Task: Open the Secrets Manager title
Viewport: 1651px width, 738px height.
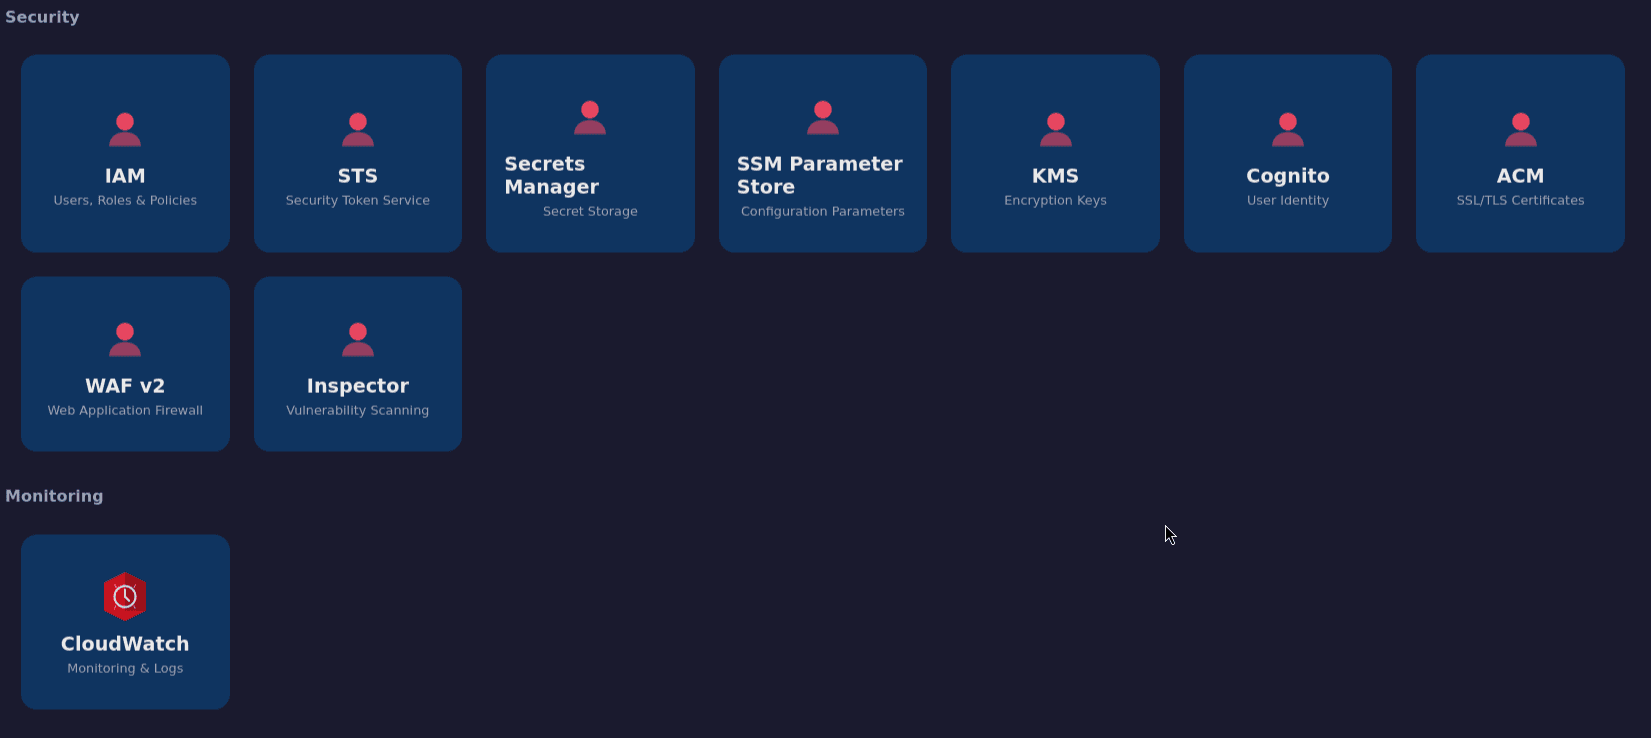Action: [x=552, y=175]
